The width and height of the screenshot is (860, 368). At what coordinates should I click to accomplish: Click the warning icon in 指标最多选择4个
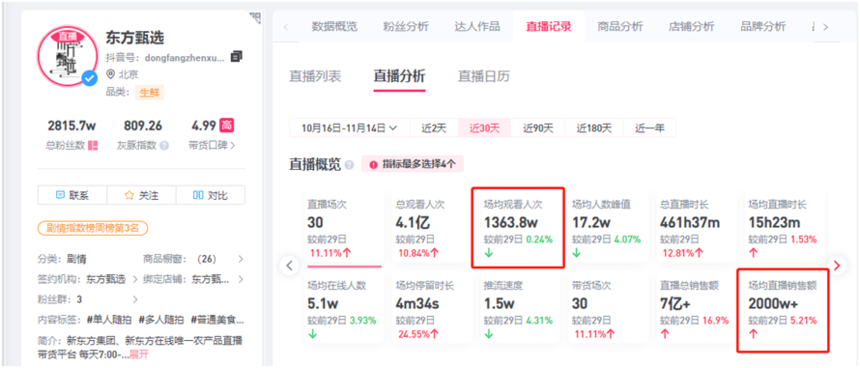[x=374, y=164]
